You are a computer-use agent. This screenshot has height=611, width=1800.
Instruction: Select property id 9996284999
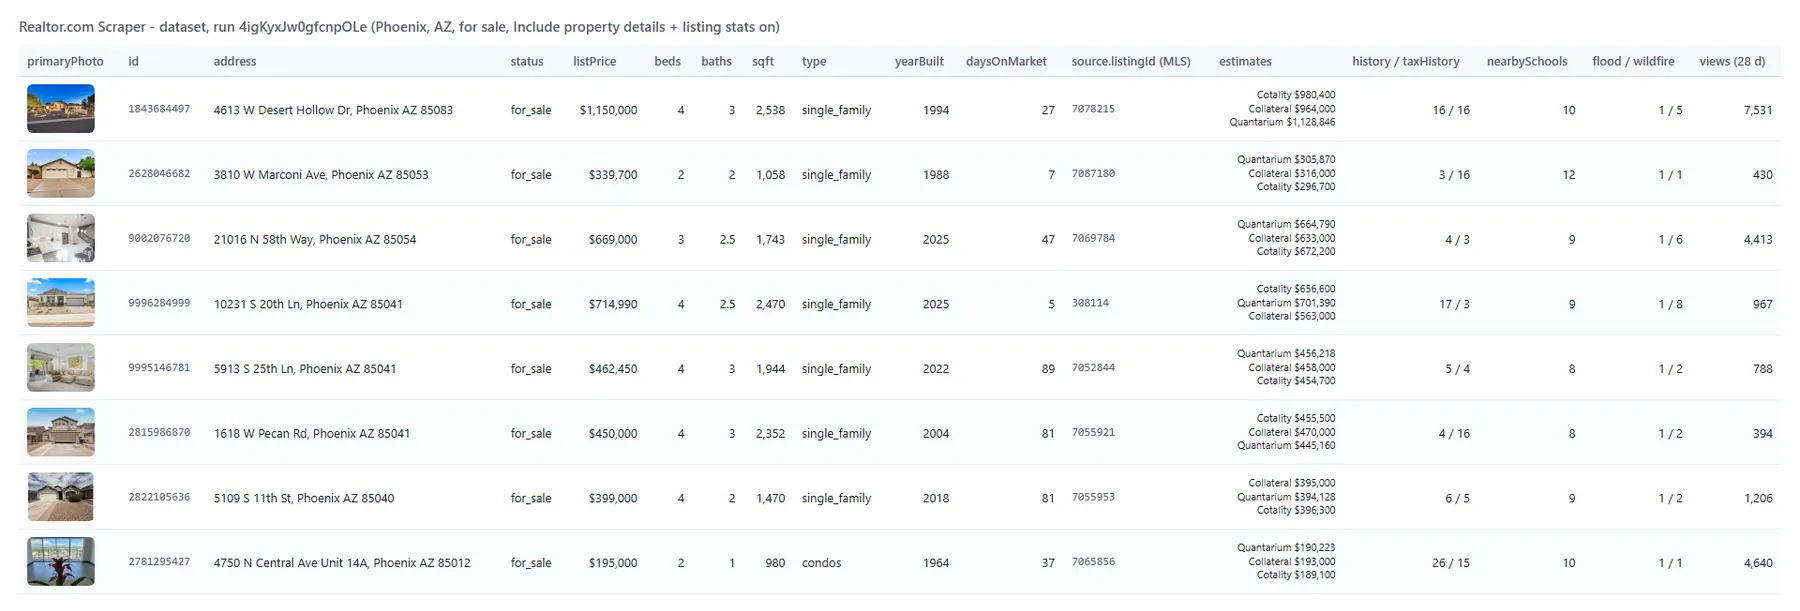tap(159, 303)
